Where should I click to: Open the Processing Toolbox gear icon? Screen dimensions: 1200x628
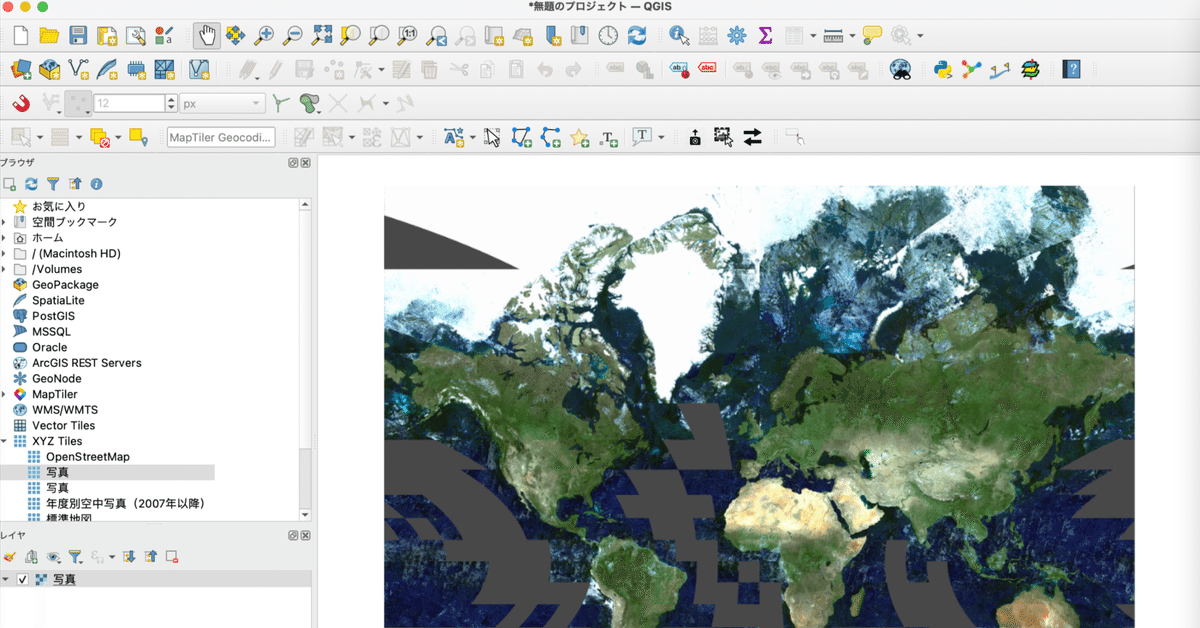coord(736,35)
